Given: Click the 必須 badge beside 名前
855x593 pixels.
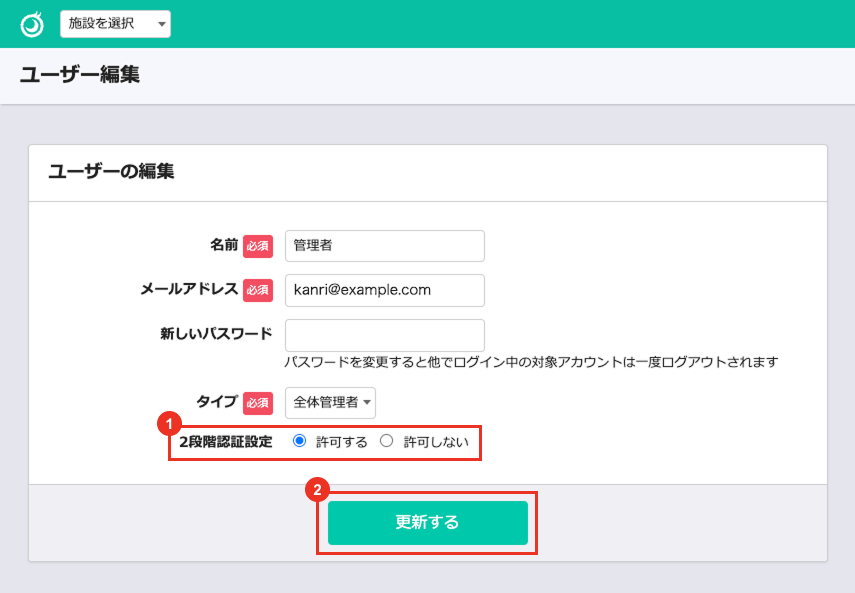Looking at the screenshot, I should pos(258,246).
